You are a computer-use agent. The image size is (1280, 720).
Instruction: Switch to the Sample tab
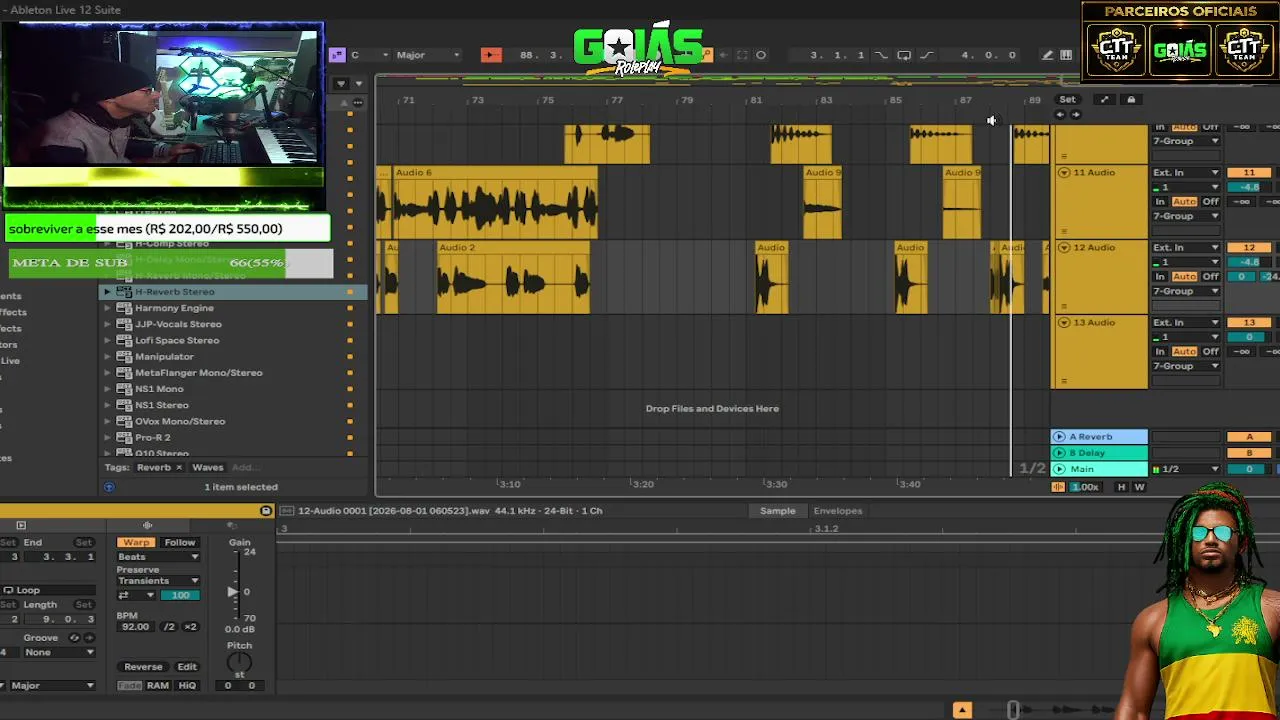pyautogui.click(x=777, y=511)
